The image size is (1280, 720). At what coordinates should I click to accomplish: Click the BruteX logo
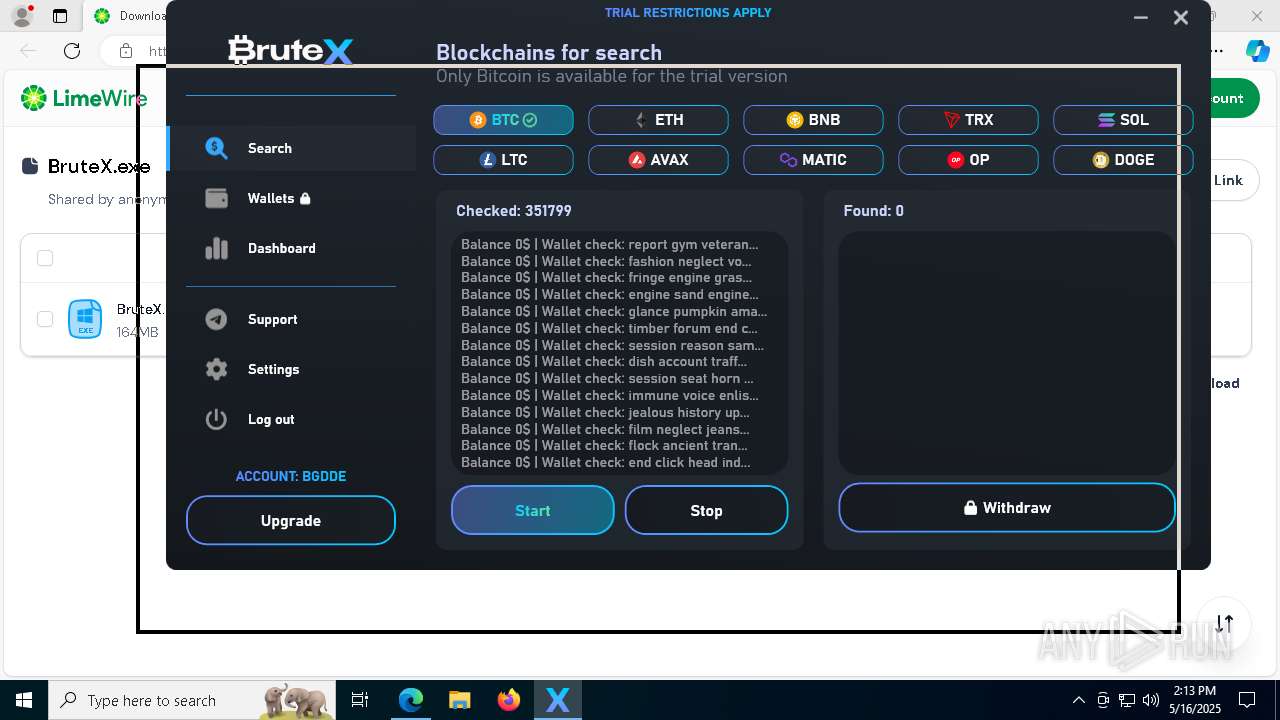(x=291, y=50)
